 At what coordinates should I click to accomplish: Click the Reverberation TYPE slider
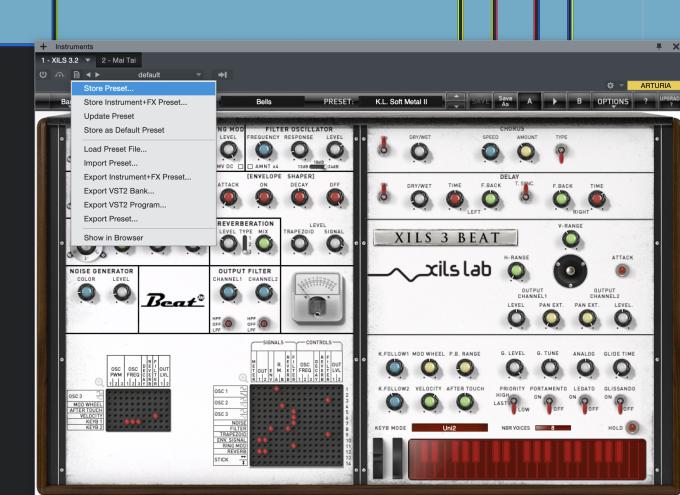(245, 244)
